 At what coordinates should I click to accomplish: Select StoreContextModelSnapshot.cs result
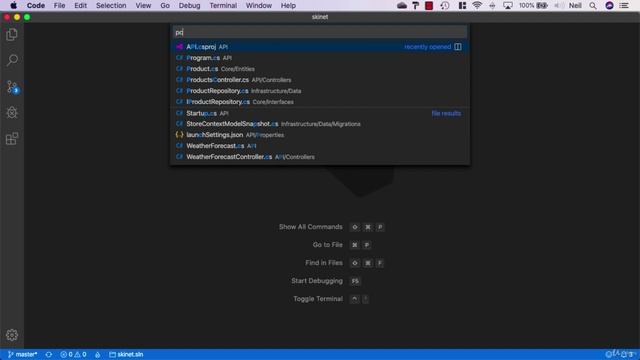pyautogui.click(x=320, y=124)
